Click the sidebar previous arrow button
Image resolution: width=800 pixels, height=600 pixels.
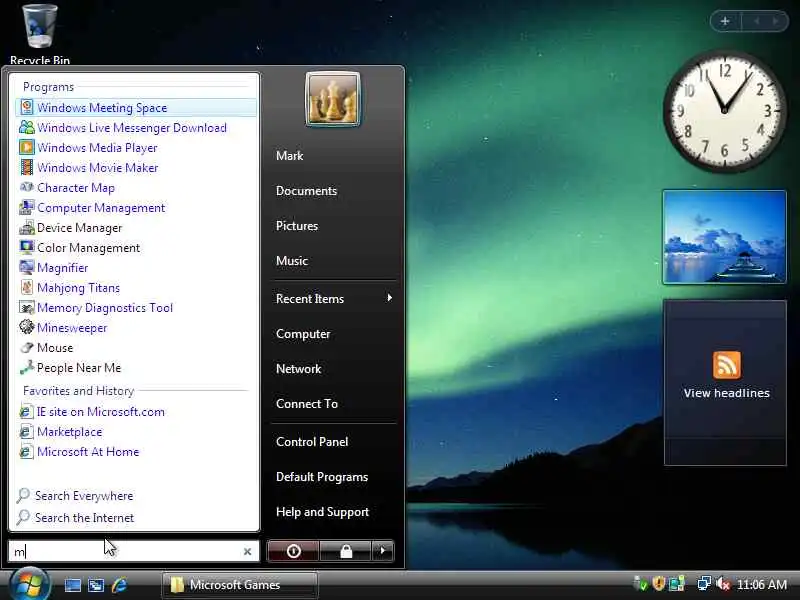point(756,21)
